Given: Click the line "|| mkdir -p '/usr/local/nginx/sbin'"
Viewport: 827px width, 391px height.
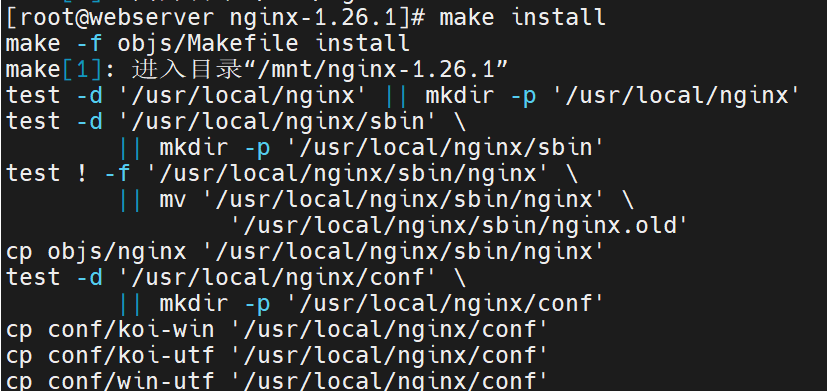Looking at the screenshot, I should coord(361,148).
